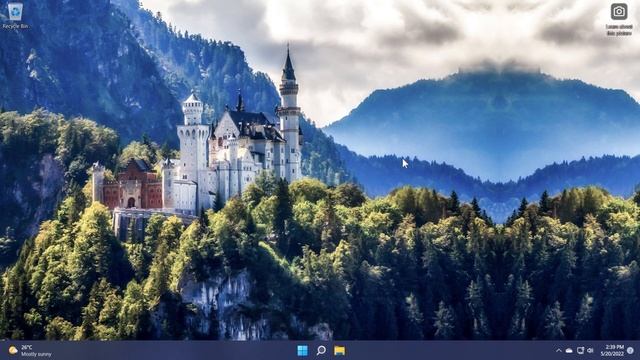Screen dimensions: 640x360
Task: Click the 'Learn about this picture' camera icon
Action: point(619,19)
